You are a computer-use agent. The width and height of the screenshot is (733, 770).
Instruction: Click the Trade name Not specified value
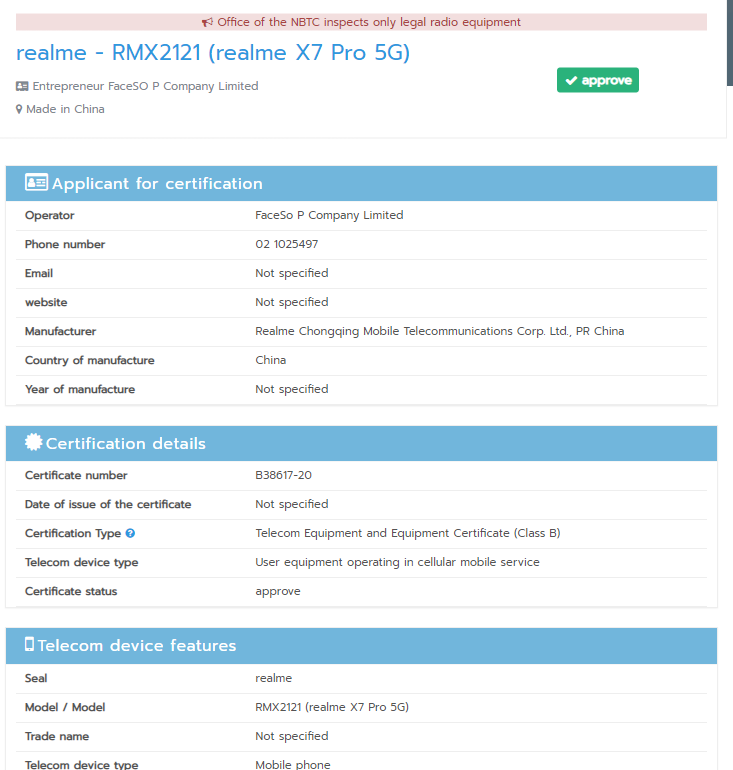click(292, 736)
